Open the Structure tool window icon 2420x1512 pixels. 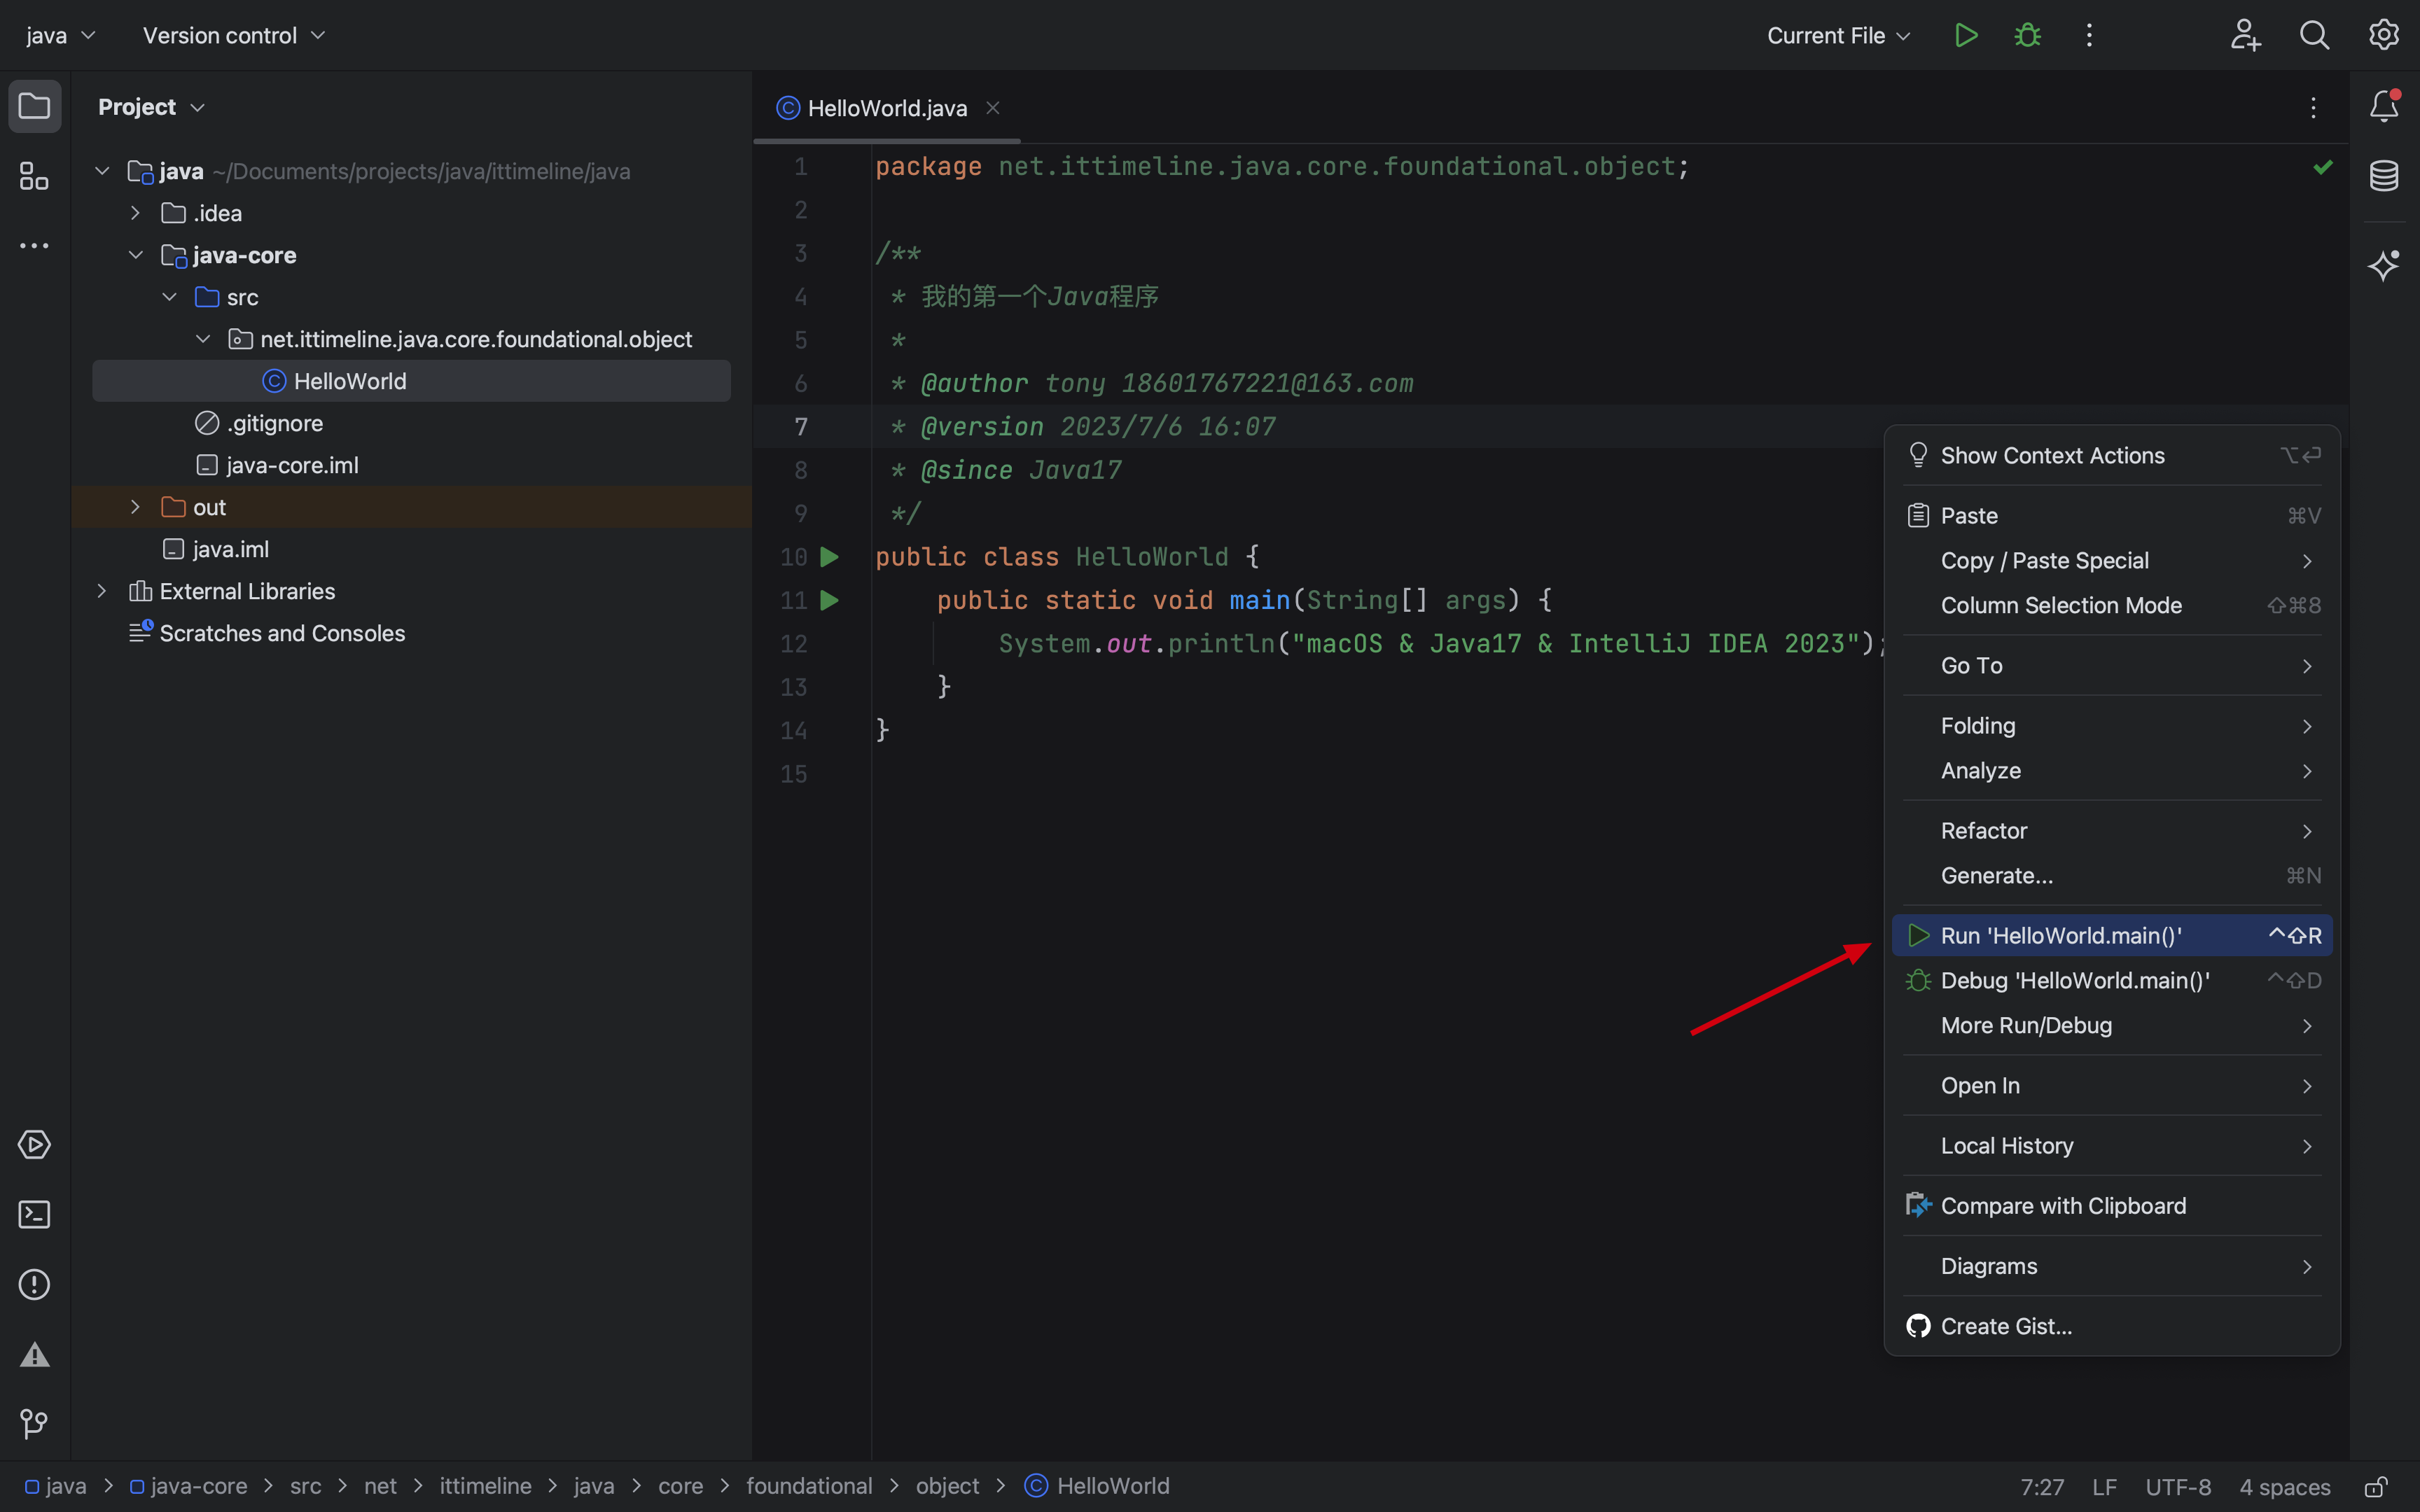[35, 176]
